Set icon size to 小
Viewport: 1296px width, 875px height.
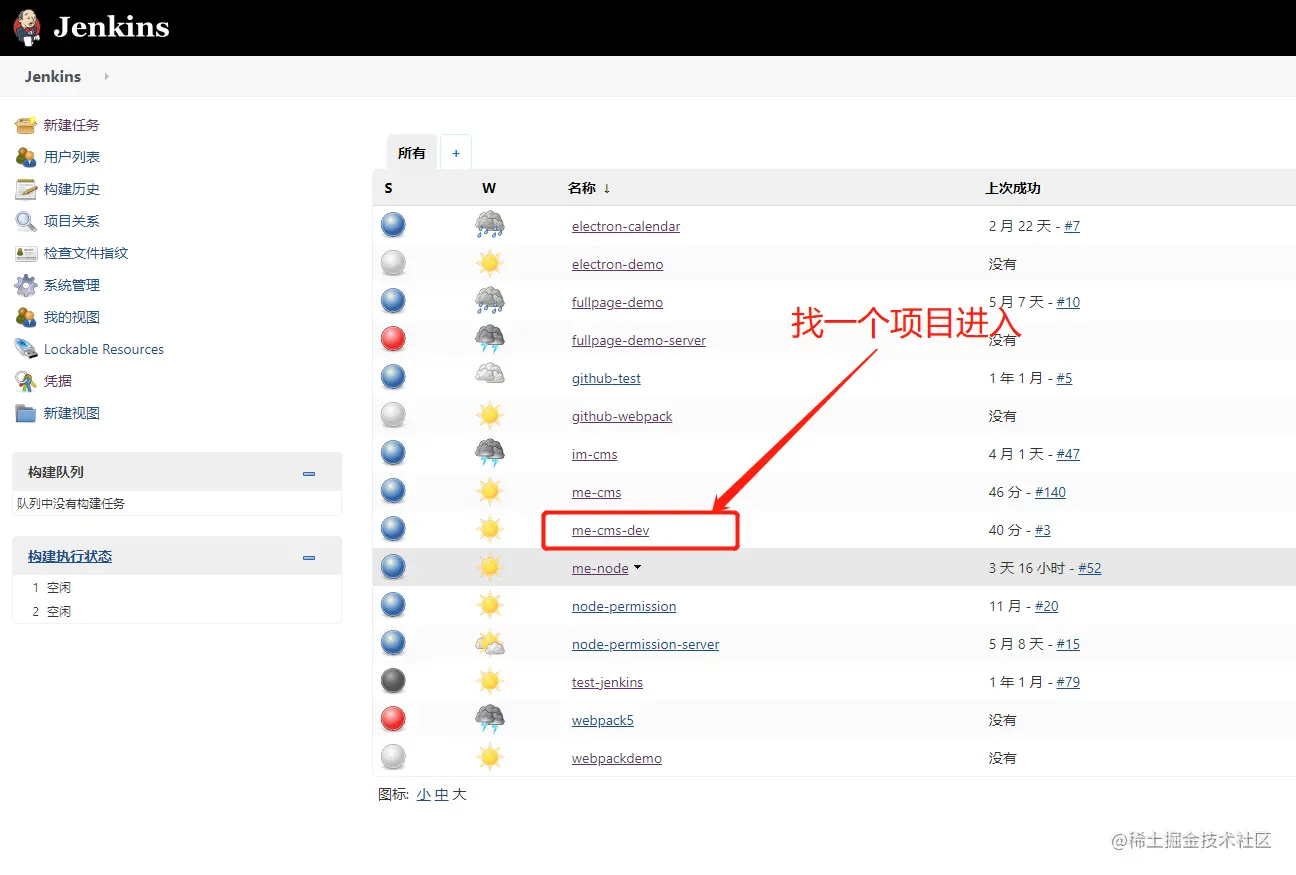tap(423, 795)
